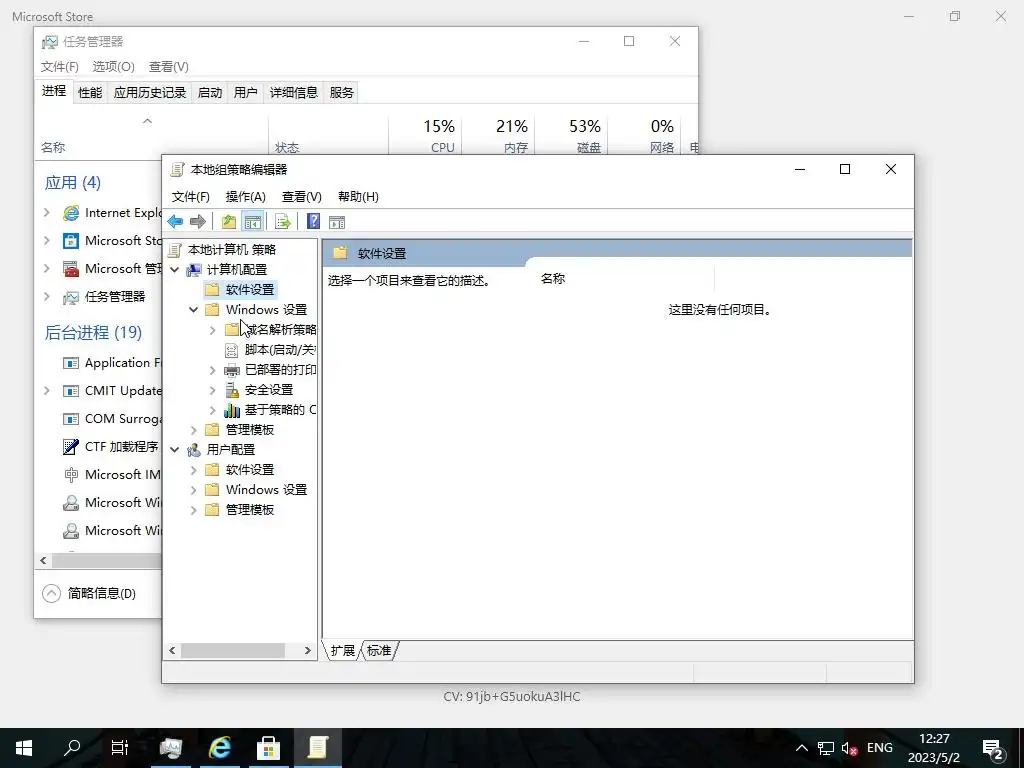1024x768 pixels.
Task: Click Microsoft Store icon on taskbar
Action: coord(268,748)
